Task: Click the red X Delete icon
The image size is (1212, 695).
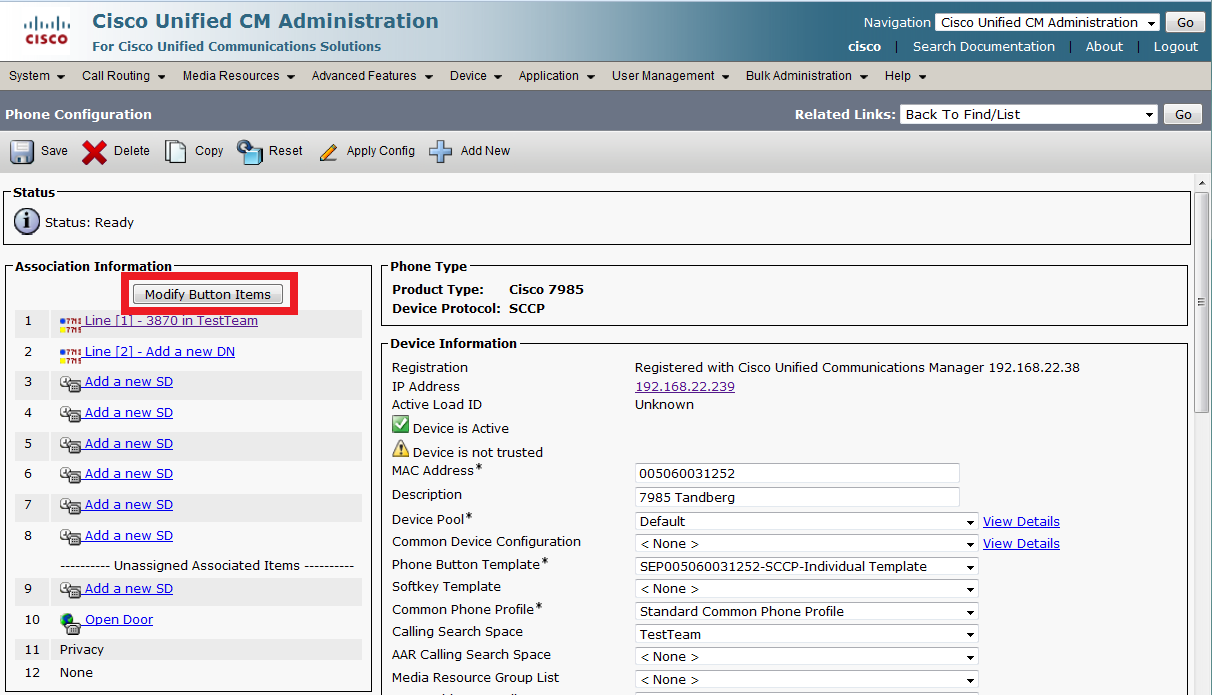Action: tap(95, 151)
